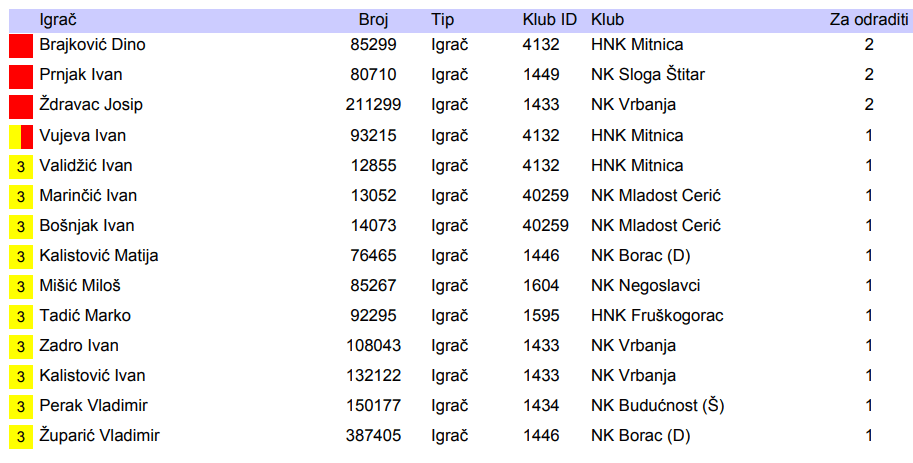Click the Igrač column header
The image size is (913, 463).
tap(57, 20)
